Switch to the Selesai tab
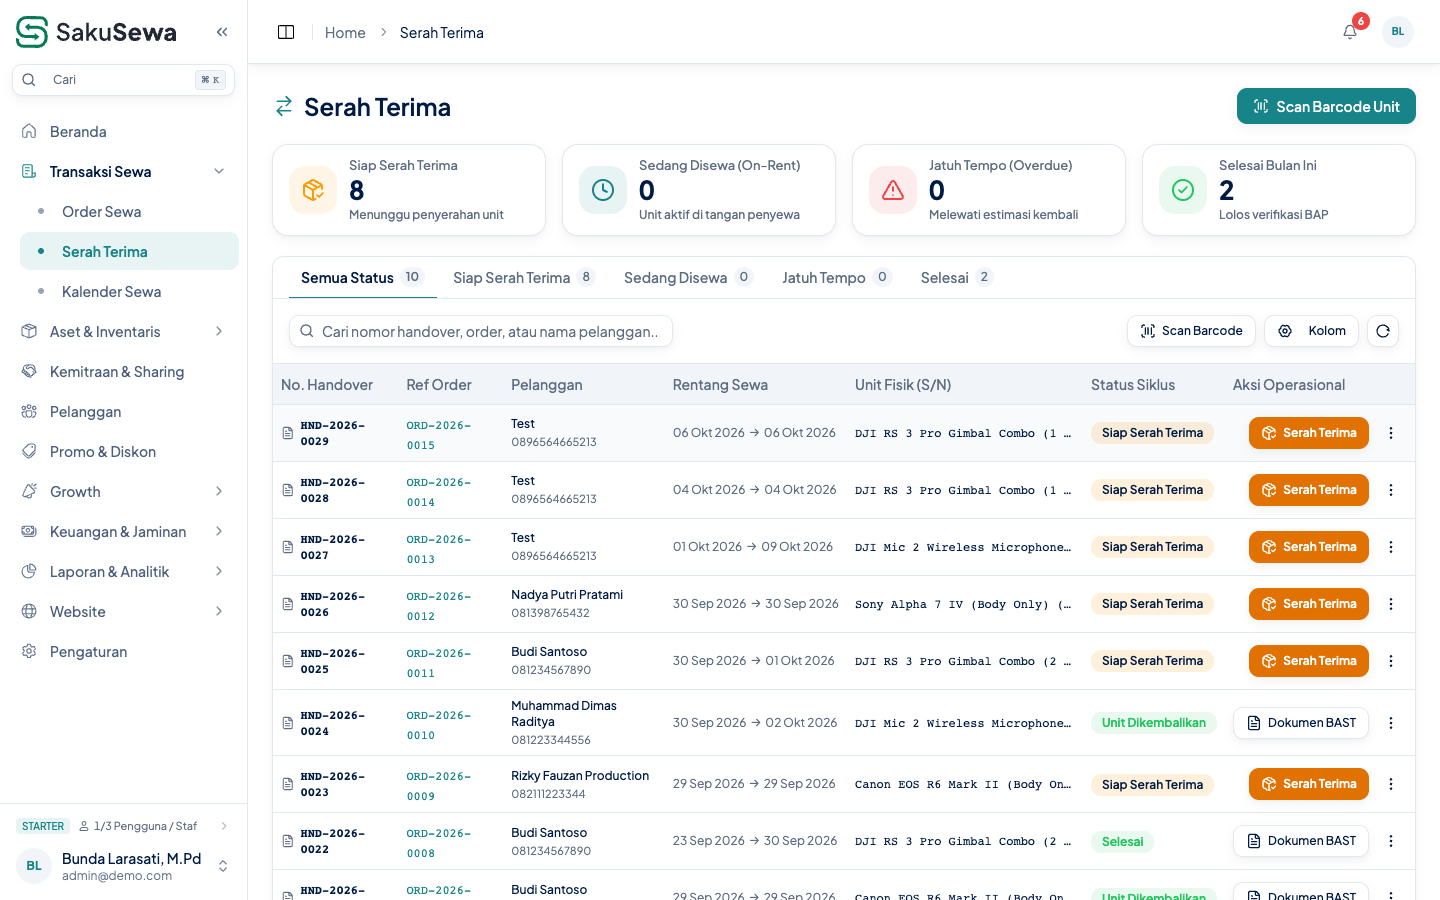The width and height of the screenshot is (1440, 900). point(956,278)
